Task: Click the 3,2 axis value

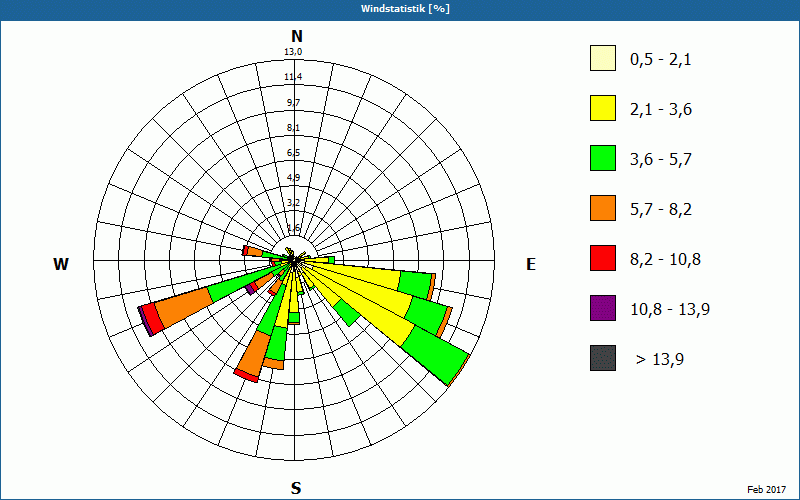Action: [x=293, y=203]
